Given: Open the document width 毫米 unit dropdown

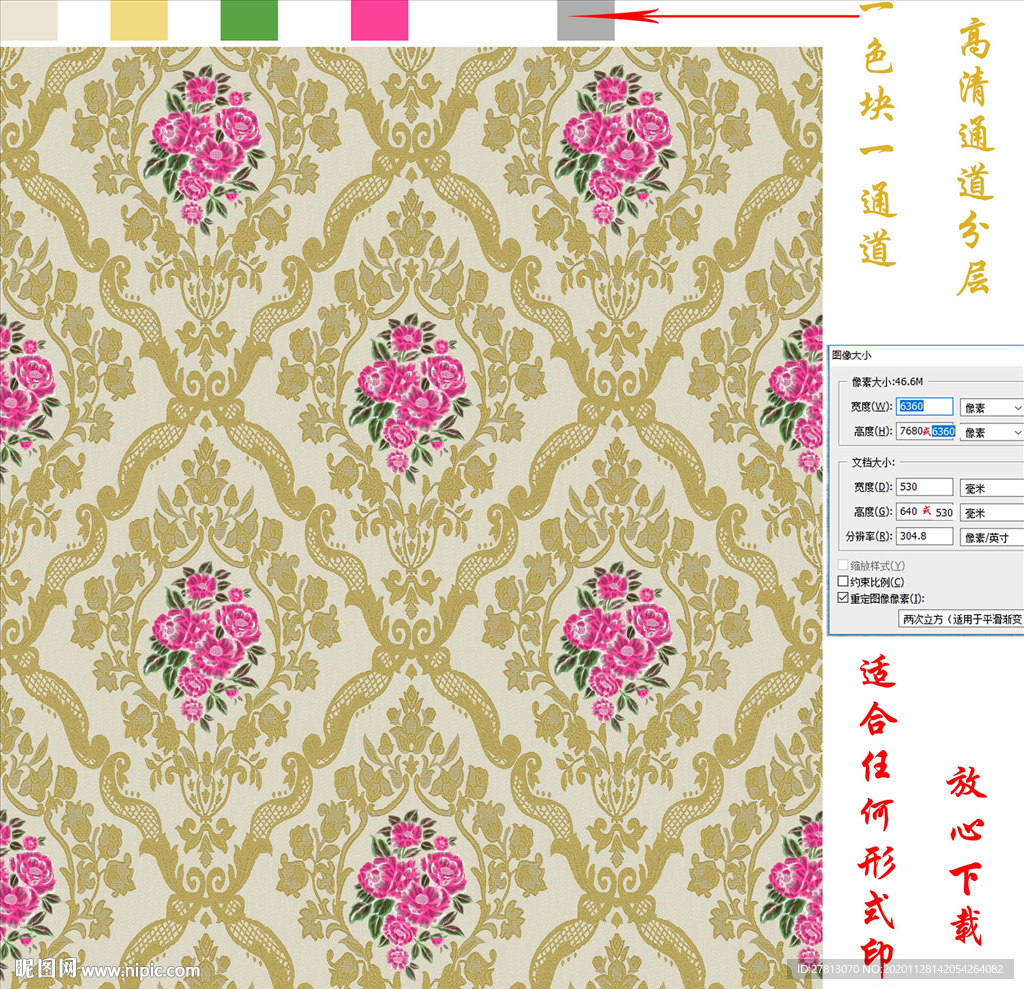Looking at the screenshot, I should point(991,488).
